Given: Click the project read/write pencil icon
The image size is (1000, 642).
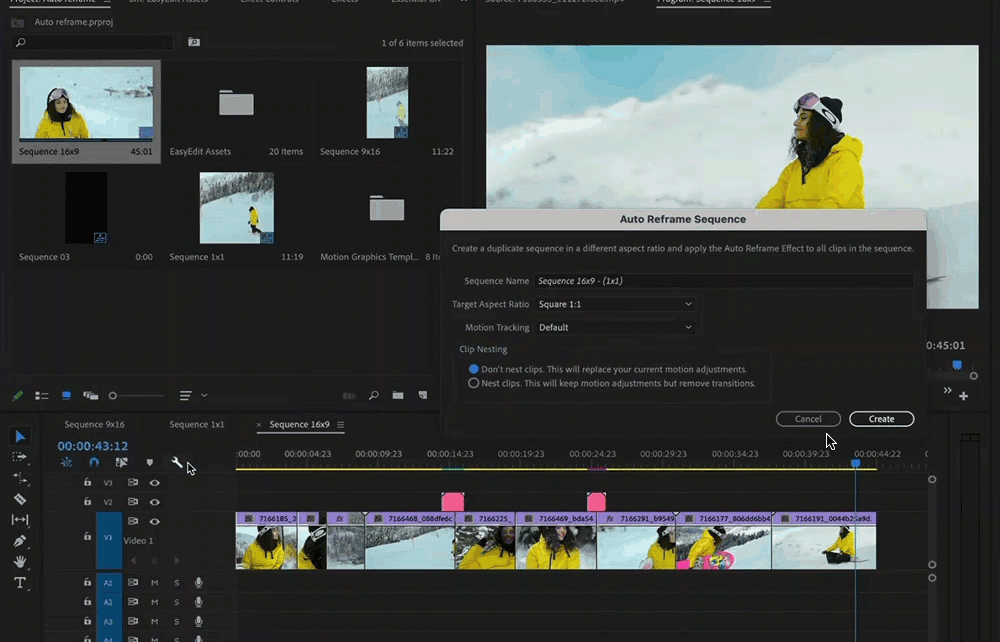Looking at the screenshot, I should point(17,396).
